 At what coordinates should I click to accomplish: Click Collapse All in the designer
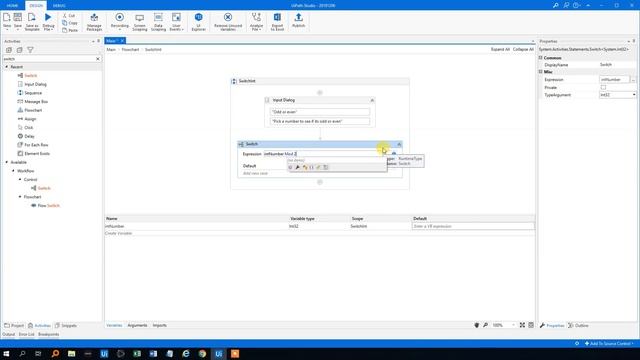523,49
